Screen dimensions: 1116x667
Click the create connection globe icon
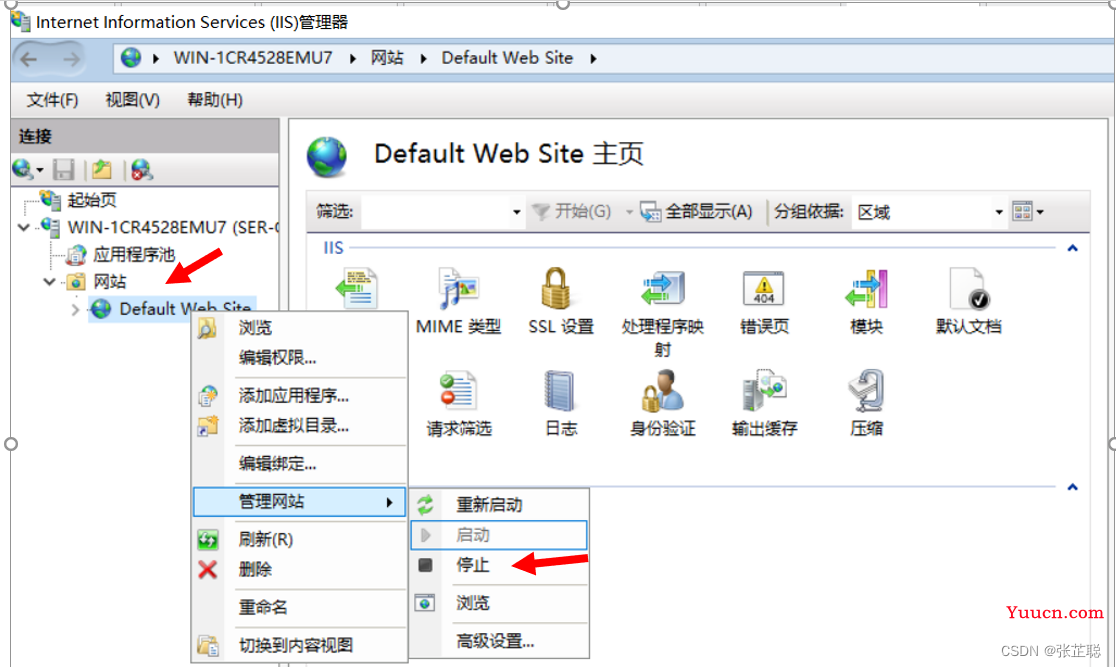(x=22, y=169)
